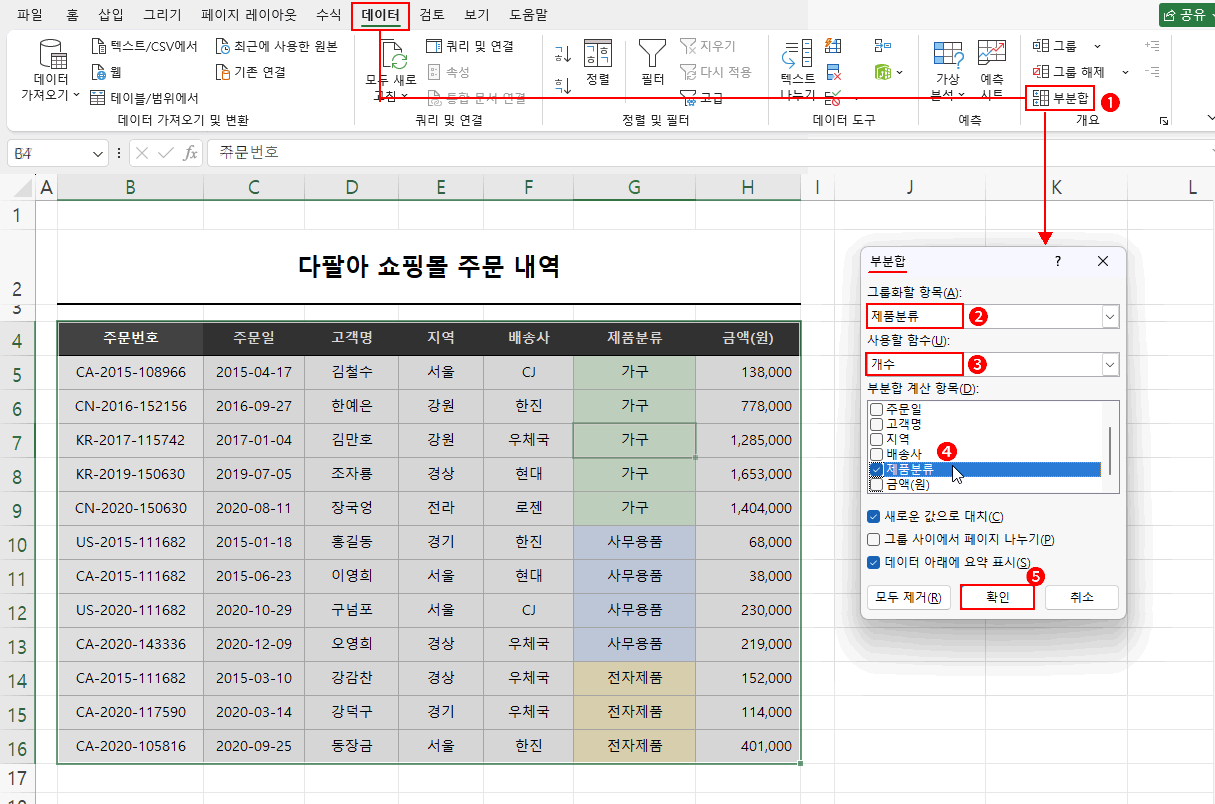Image resolution: width=1215 pixels, height=804 pixels.
Task: Click the 확인 button
Action: pyautogui.click(x=996, y=596)
